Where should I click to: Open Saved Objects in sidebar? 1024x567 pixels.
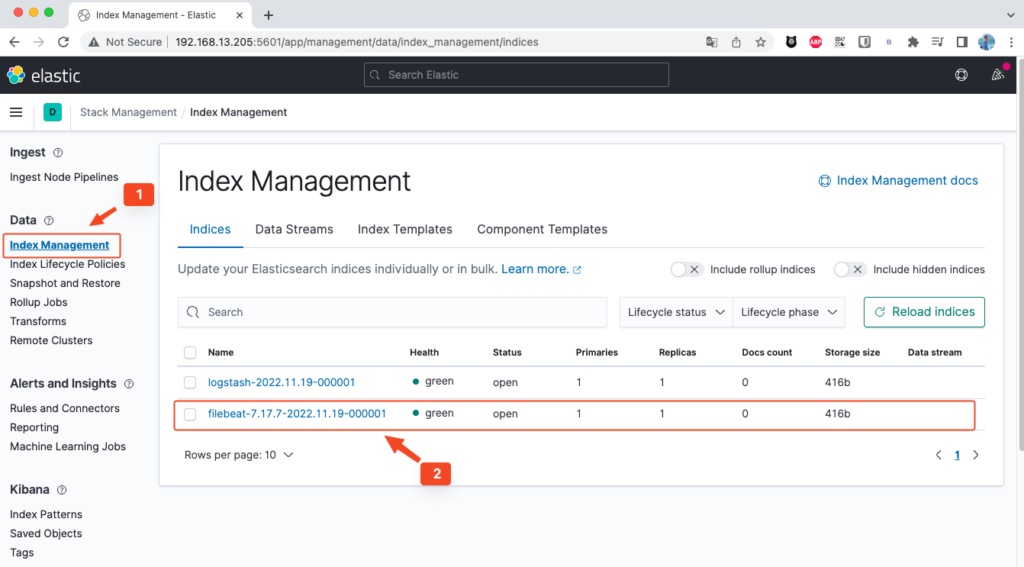tap(46, 533)
